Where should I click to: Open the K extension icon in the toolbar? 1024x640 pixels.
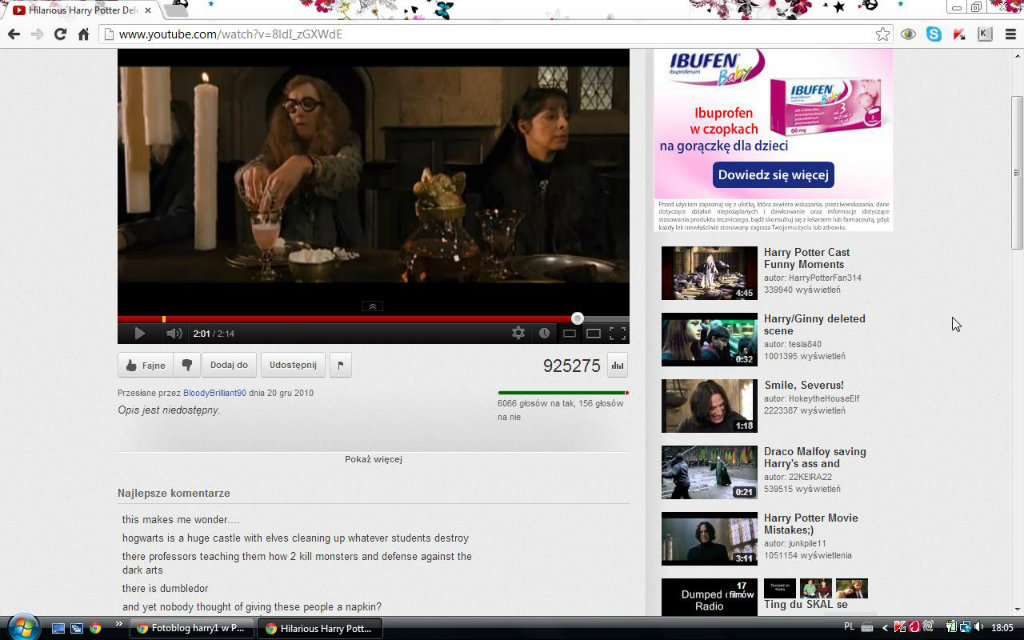pyautogui.click(x=984, y=34)
